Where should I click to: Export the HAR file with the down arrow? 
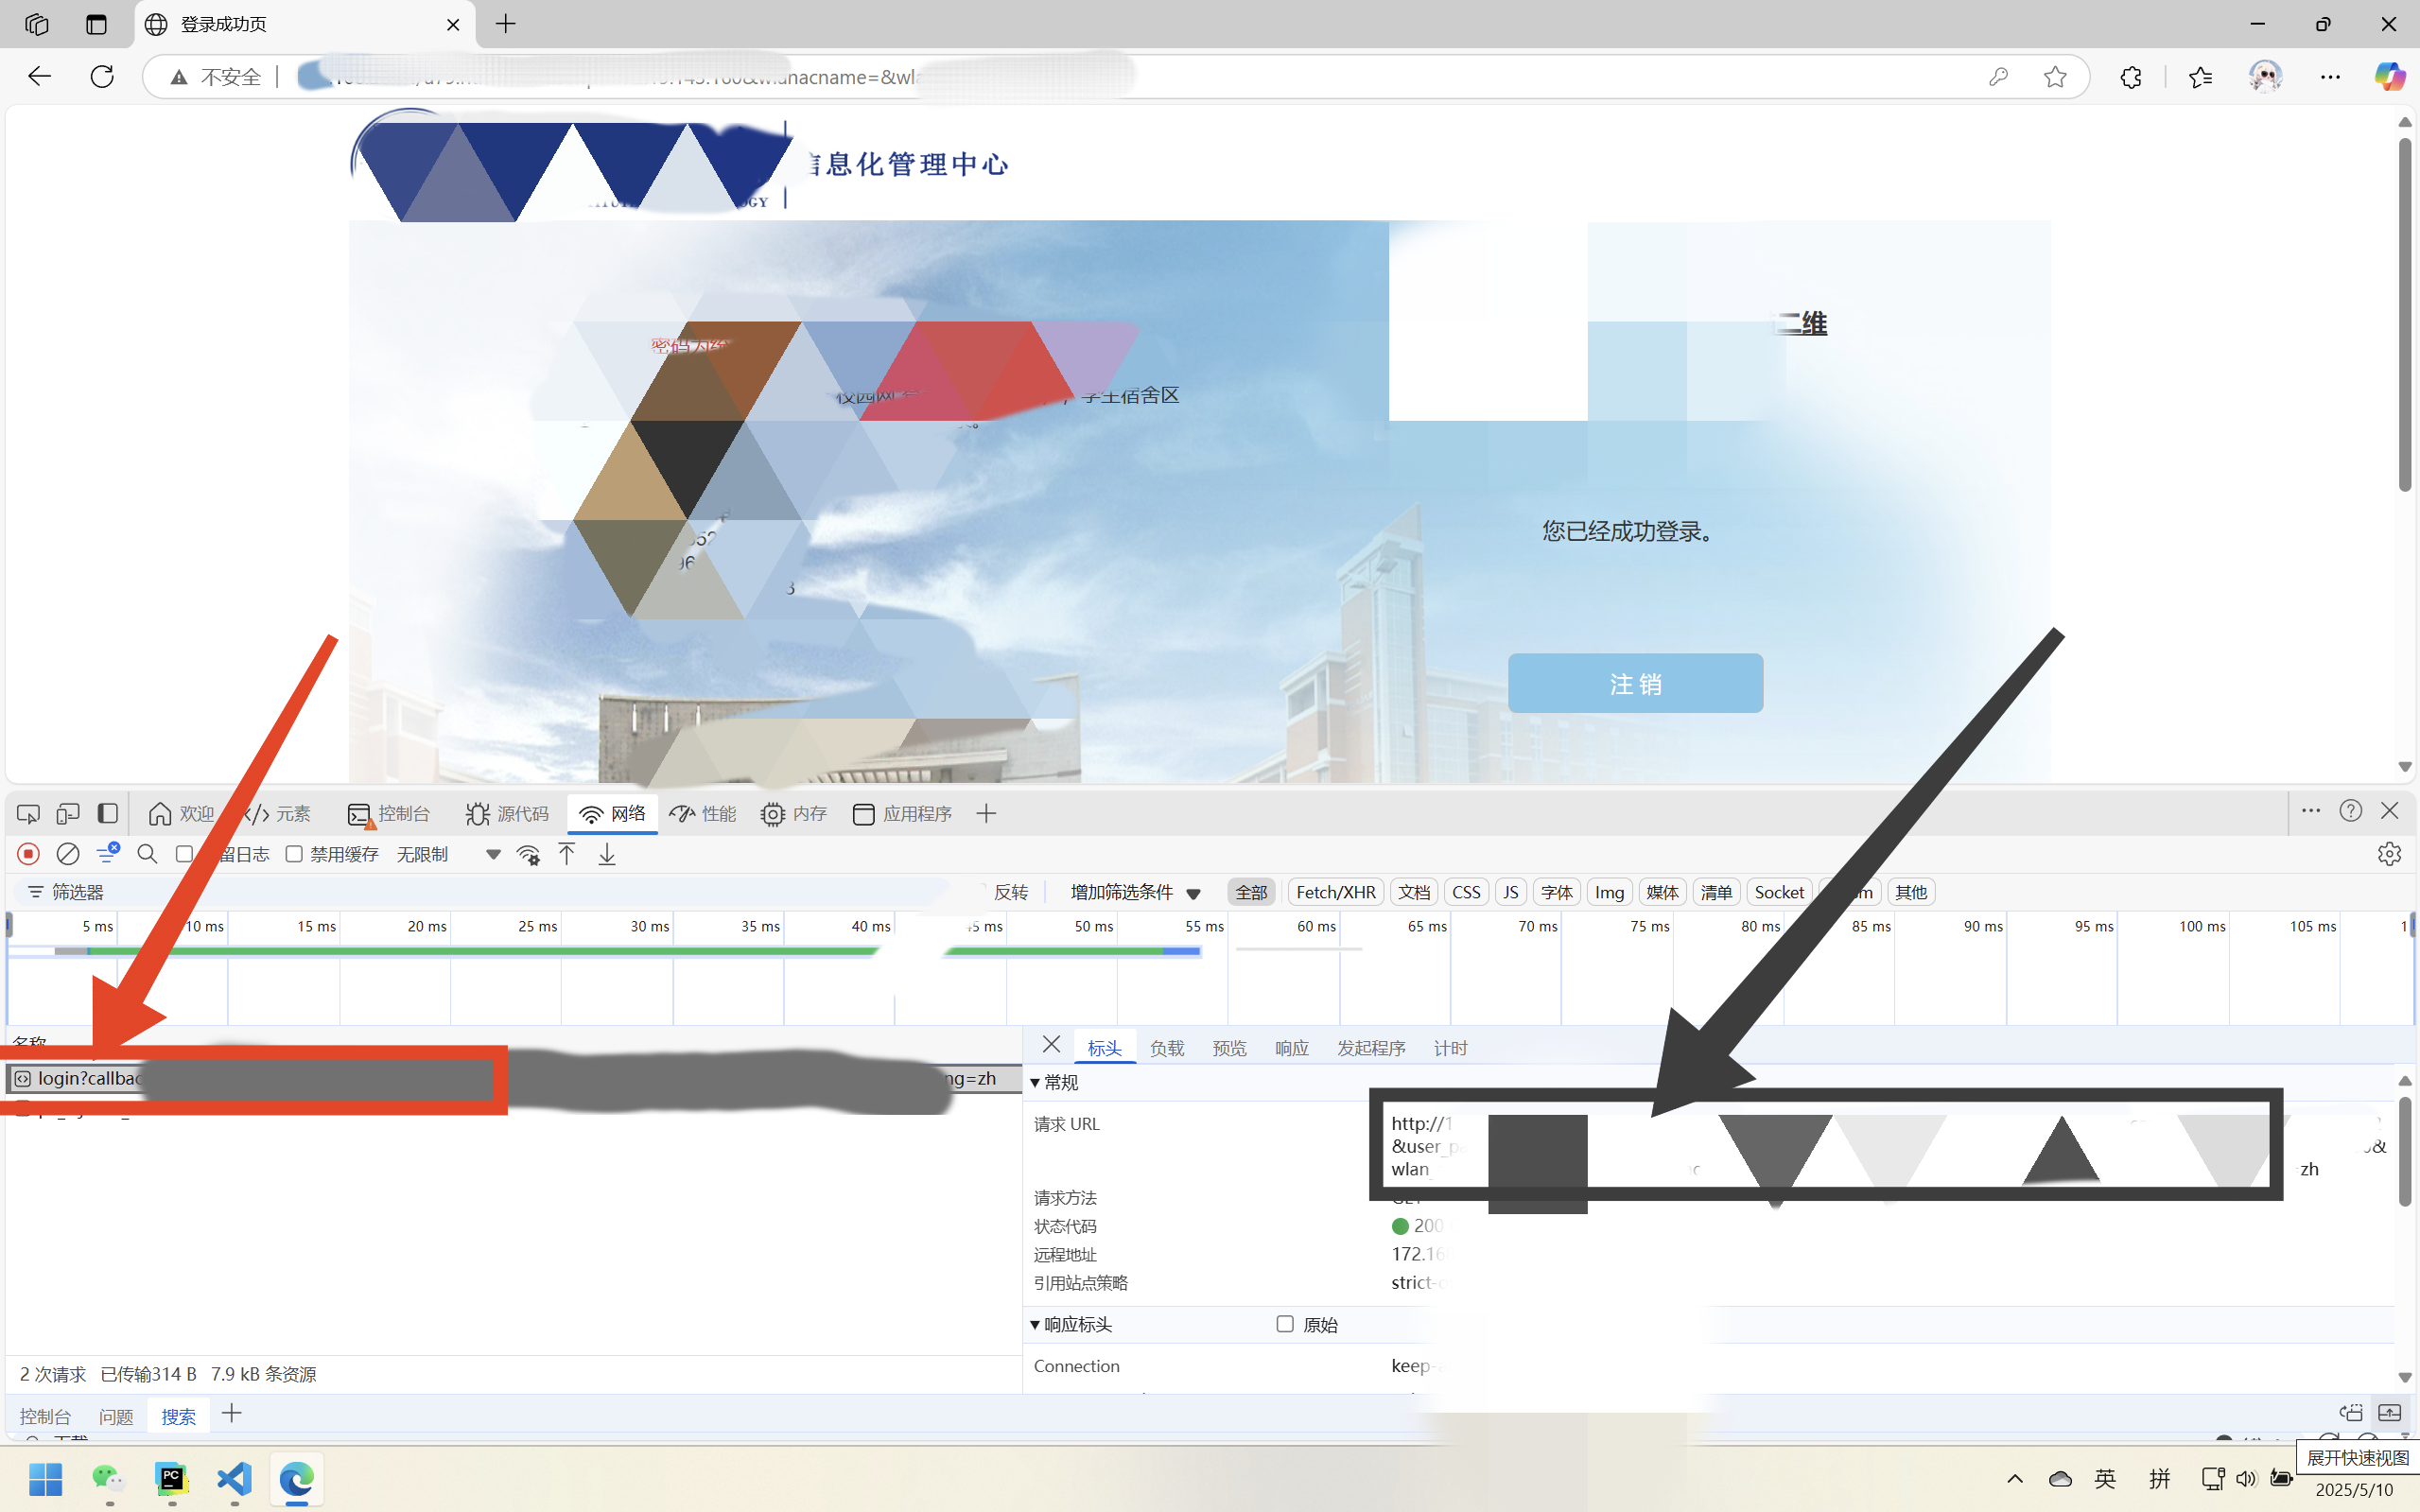pyautogui.click(x=607, y=854)
